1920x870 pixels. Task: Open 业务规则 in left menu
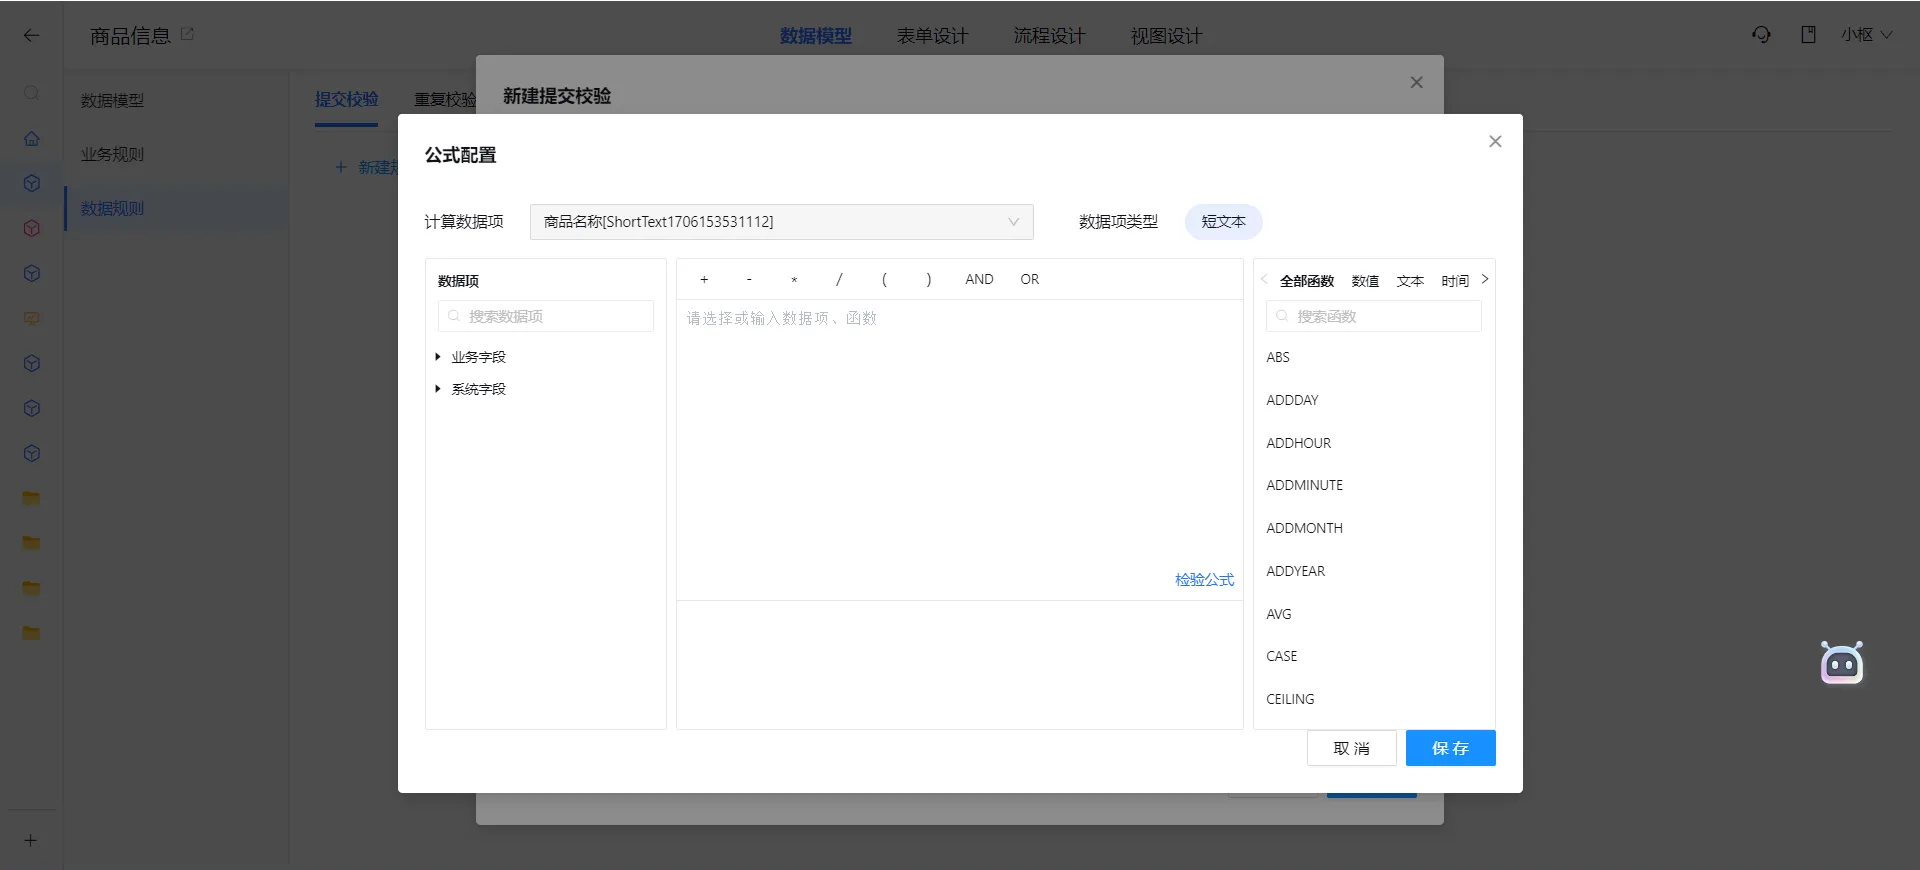pyautogui.click(x=112, y=155)
